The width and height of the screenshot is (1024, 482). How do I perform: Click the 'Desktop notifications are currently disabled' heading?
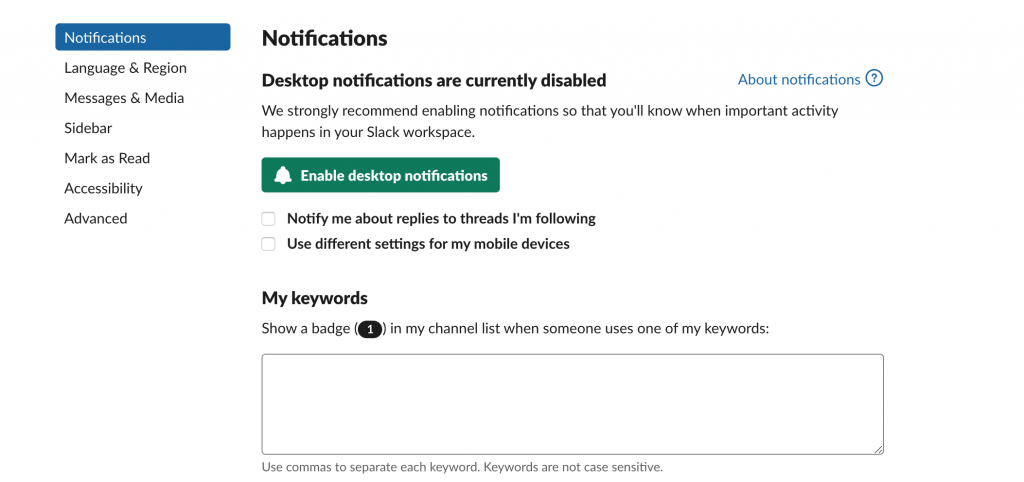(x=434, y=80)
